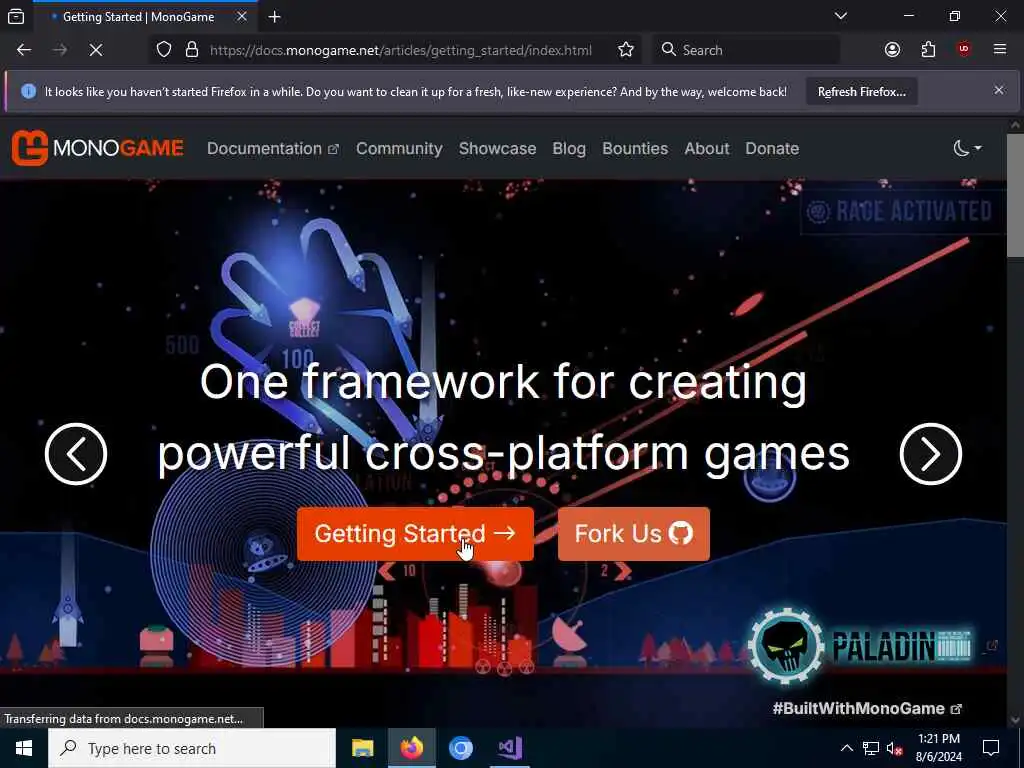
Task: Open muted volume tray icon
Action: [895, 748]
